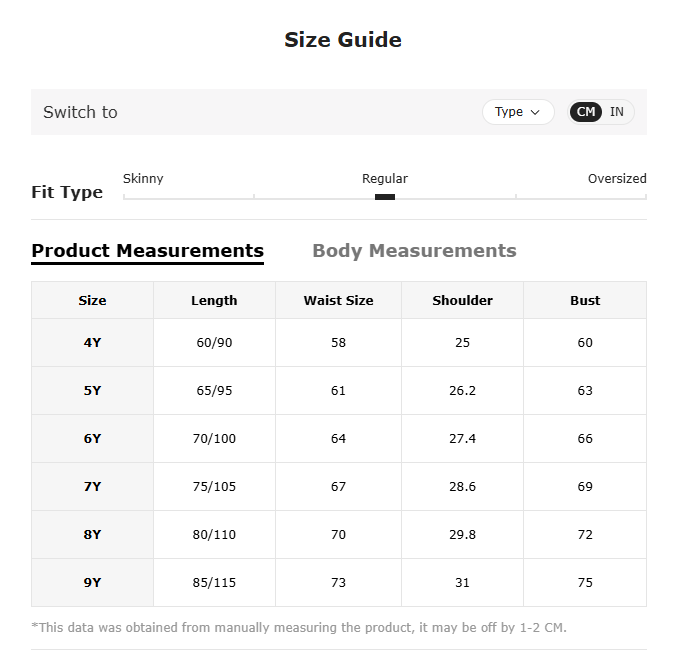Click the Bust column header
681x666 pixels.
click(585, 300)
